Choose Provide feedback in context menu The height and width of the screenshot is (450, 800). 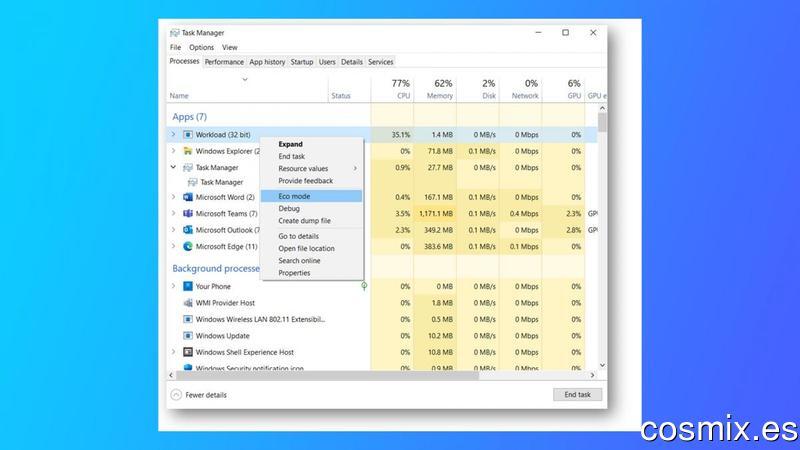(x=312, y=181)
